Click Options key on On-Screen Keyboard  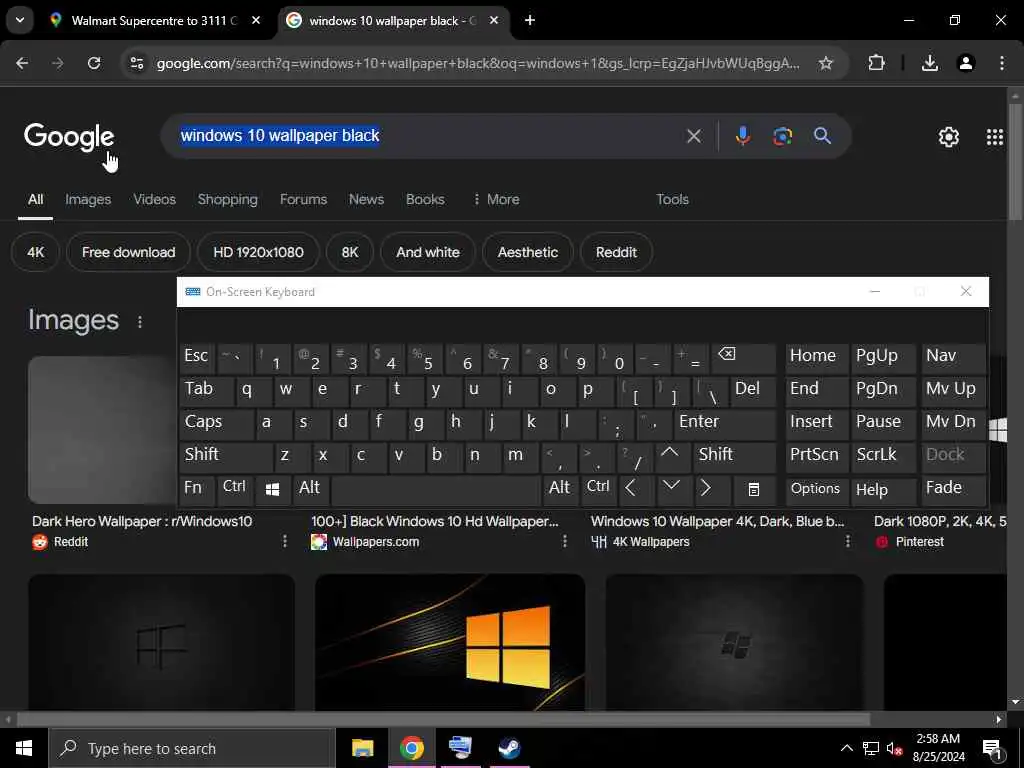(816, 489)
